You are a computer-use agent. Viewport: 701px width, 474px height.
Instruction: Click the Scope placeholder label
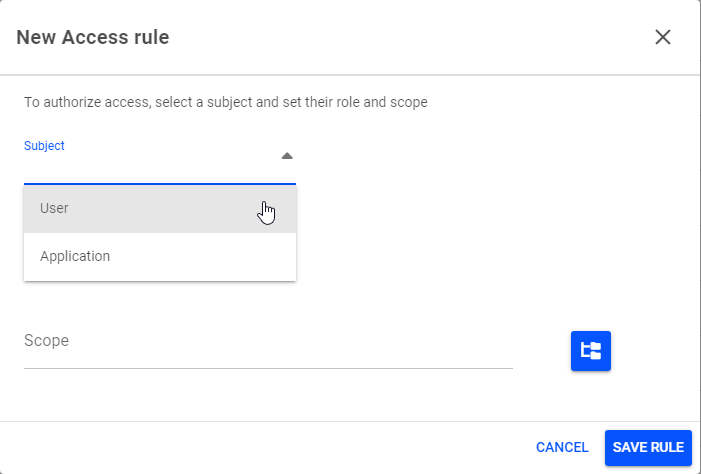pos(46,341)
